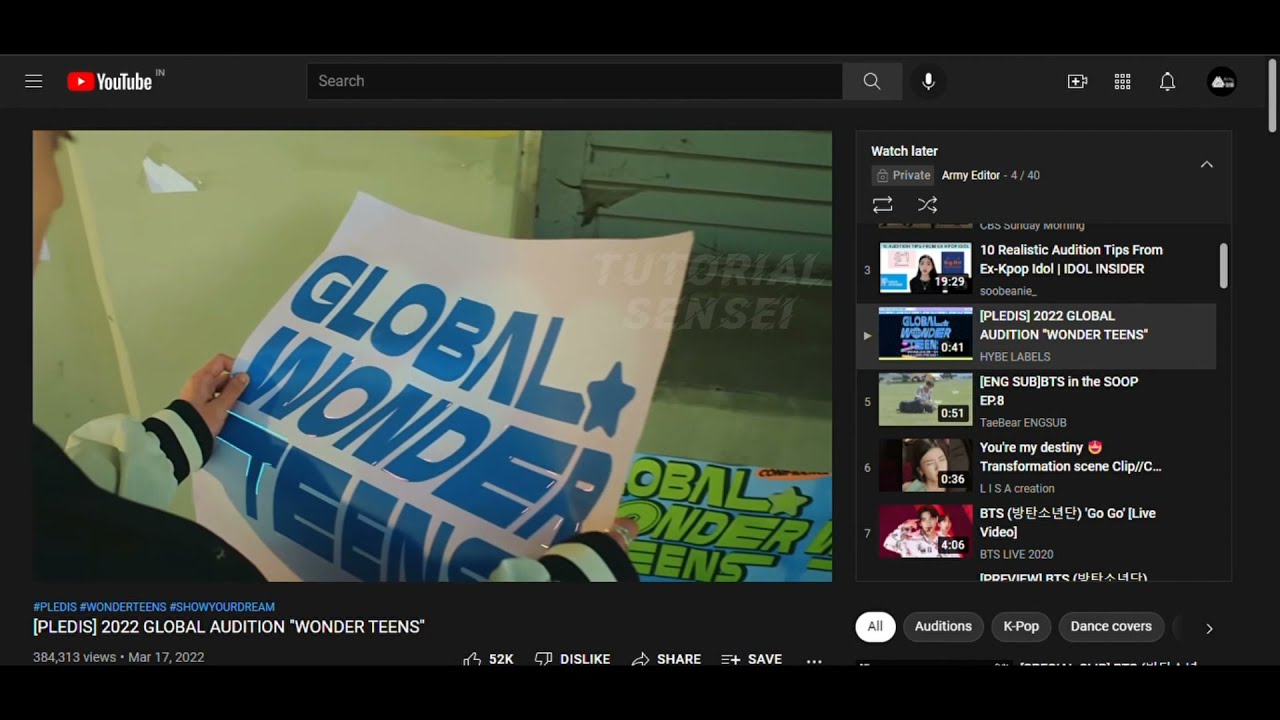The width and height of the screenshot is (1280, 720).
Task: Open the account avatar menu
Action: (1222, 82)
